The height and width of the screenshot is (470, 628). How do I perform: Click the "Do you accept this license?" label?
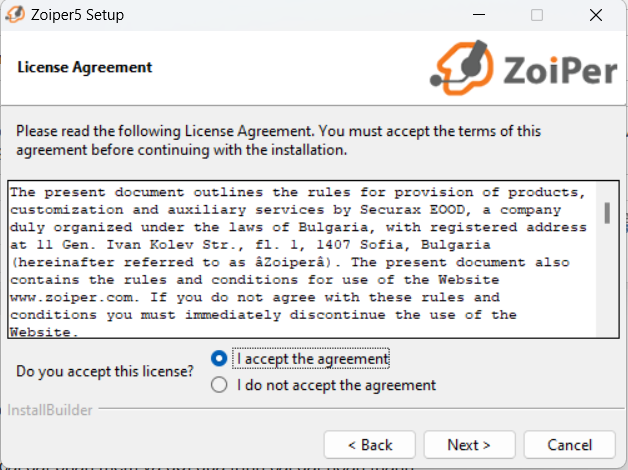[105, 372]
